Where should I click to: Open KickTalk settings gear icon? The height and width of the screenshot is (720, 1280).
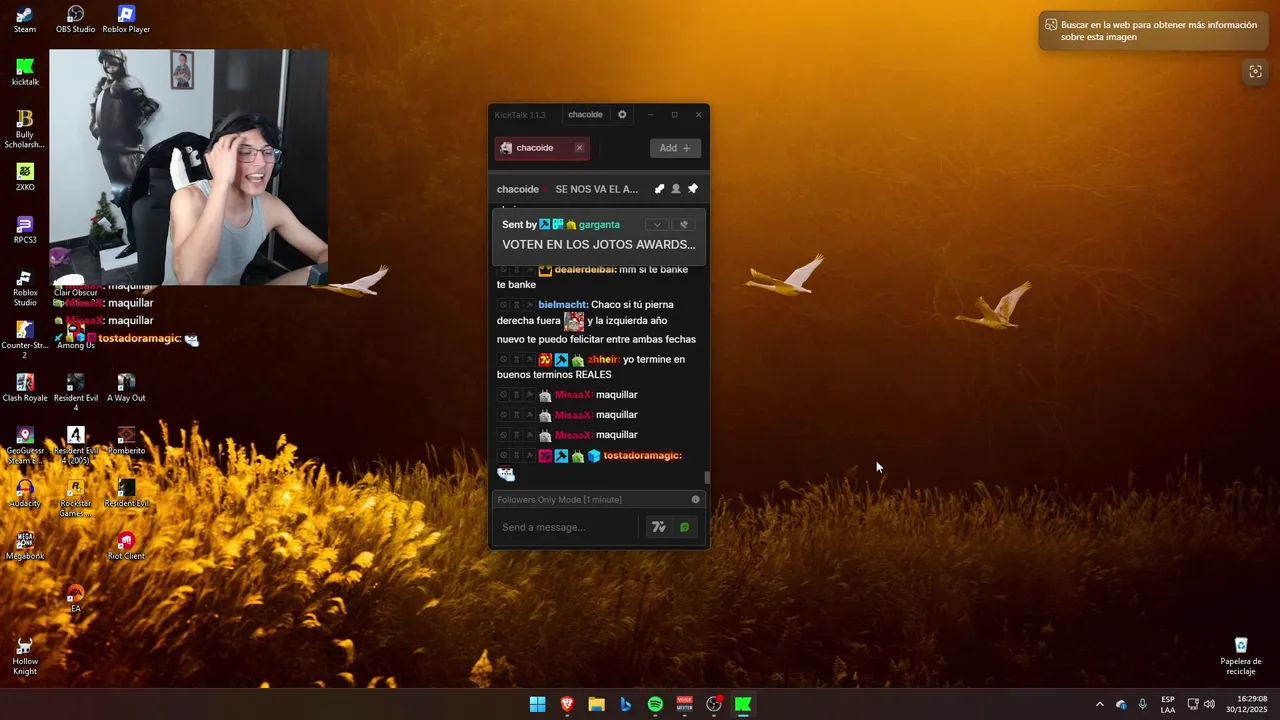click(622, 114)
